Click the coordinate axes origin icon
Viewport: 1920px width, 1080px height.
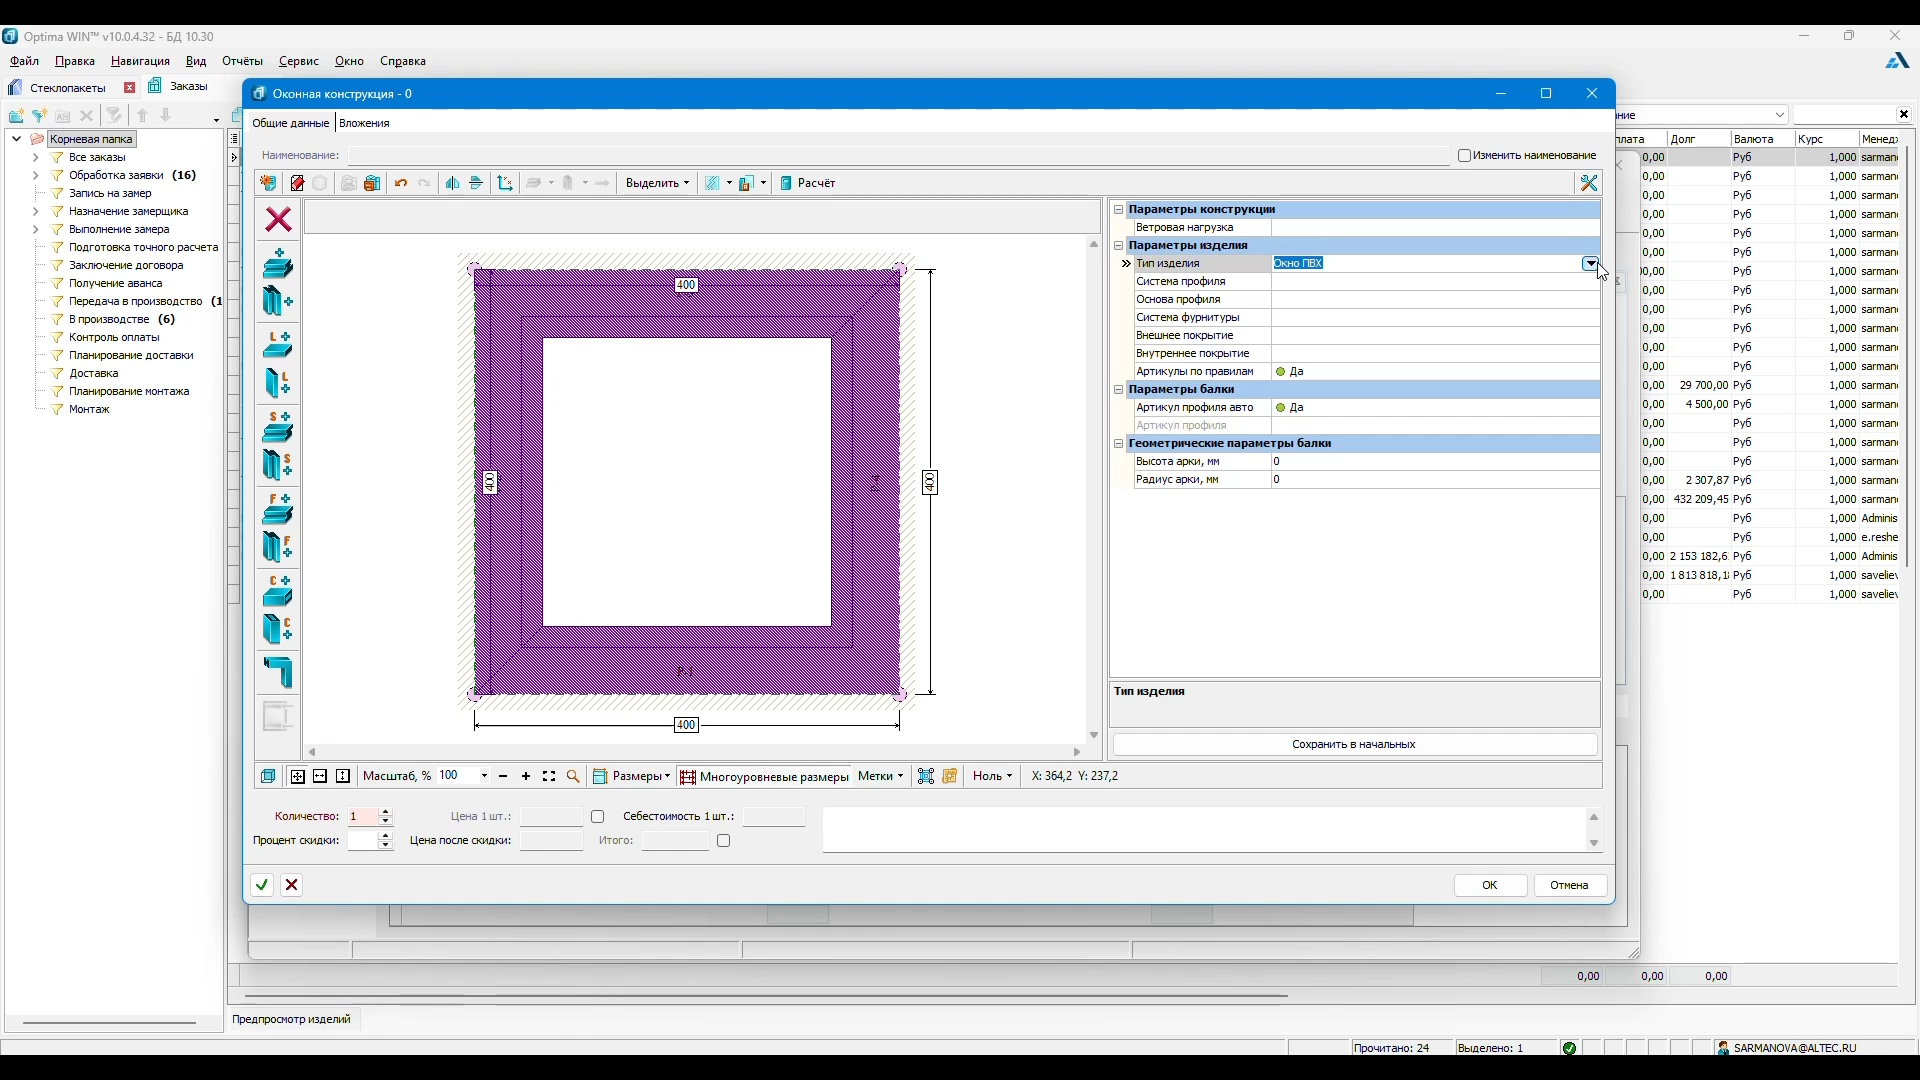point(505,184)
